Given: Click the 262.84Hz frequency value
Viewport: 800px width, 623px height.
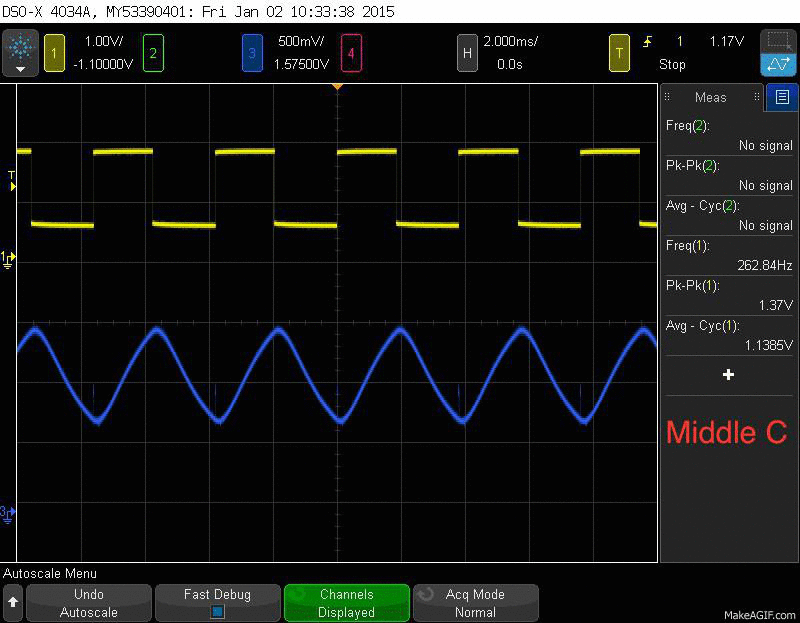Looking at the screenshot, I should pos(764,265).
